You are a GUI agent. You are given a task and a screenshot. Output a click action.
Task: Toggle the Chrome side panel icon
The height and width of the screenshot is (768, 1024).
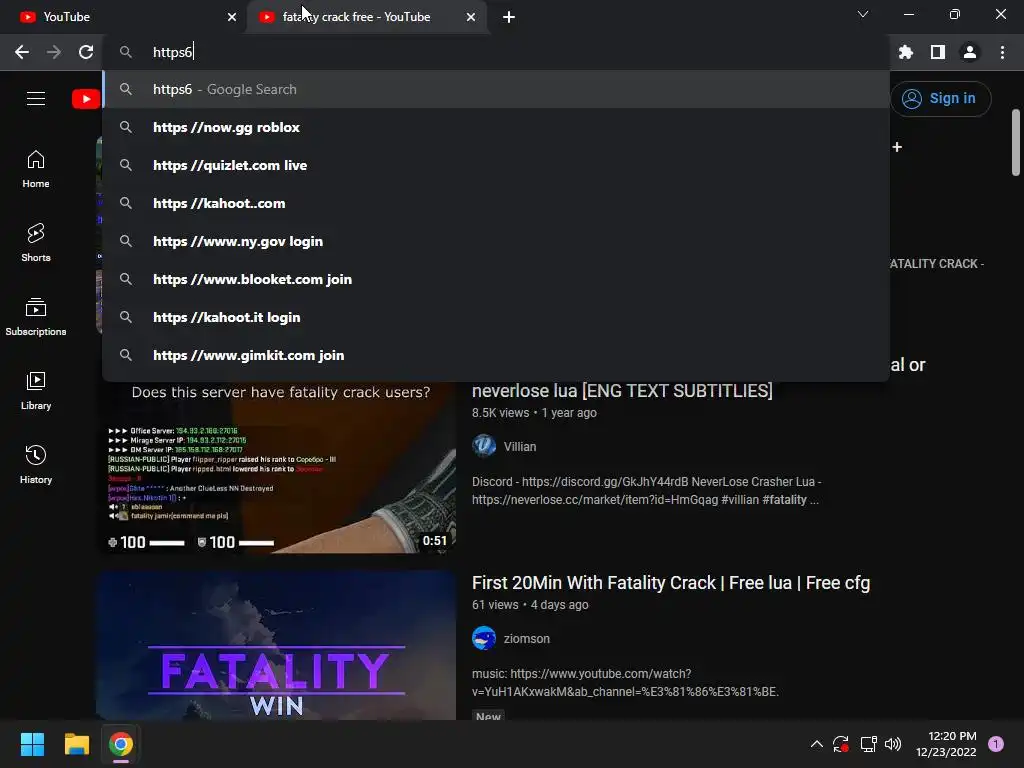[x=937, y=52]
